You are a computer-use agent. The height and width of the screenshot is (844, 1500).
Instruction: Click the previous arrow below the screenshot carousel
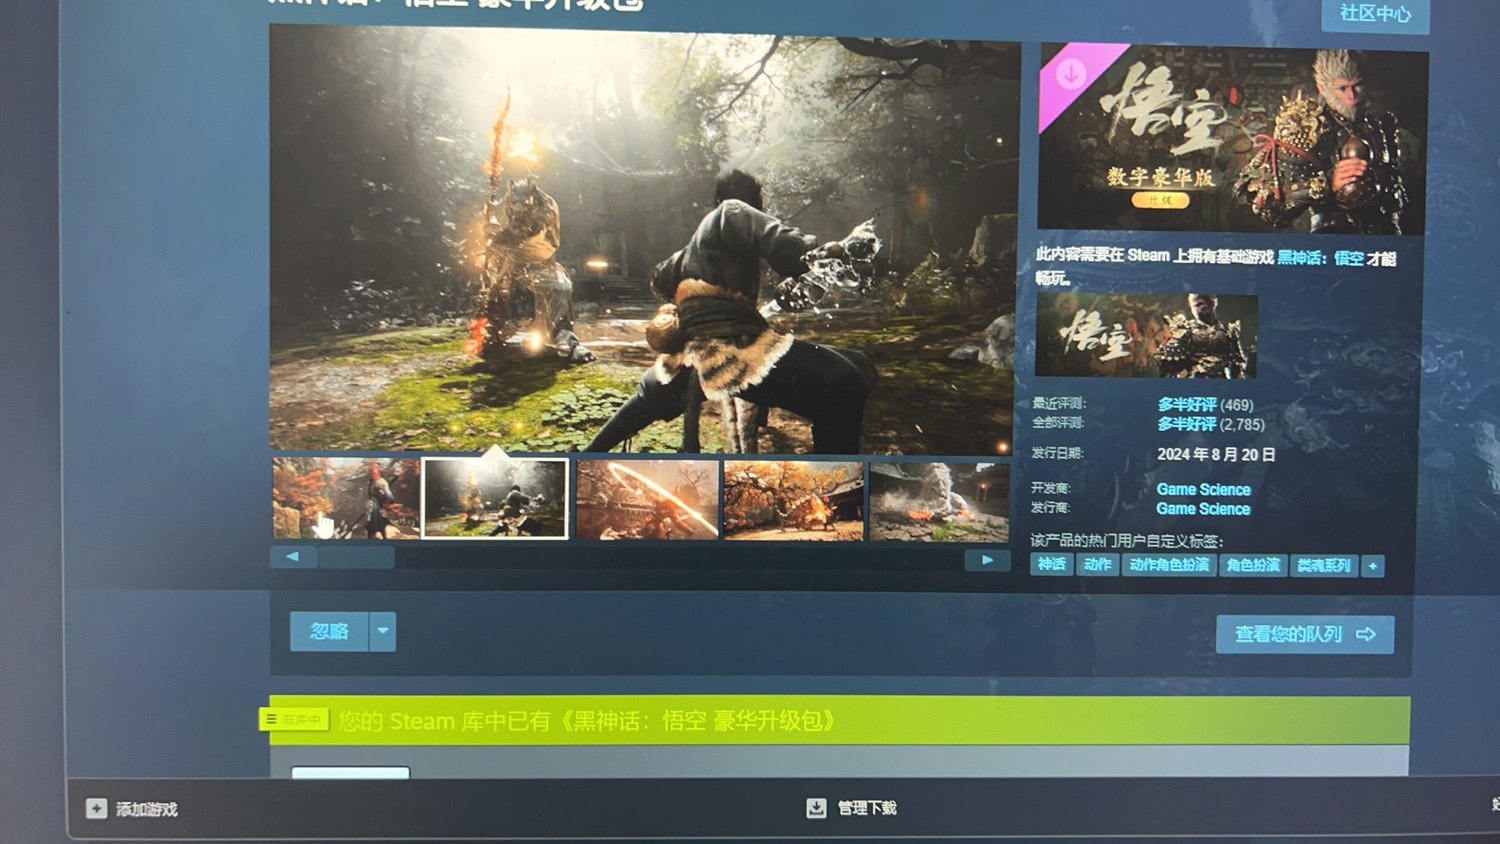(x=293, y=557)
